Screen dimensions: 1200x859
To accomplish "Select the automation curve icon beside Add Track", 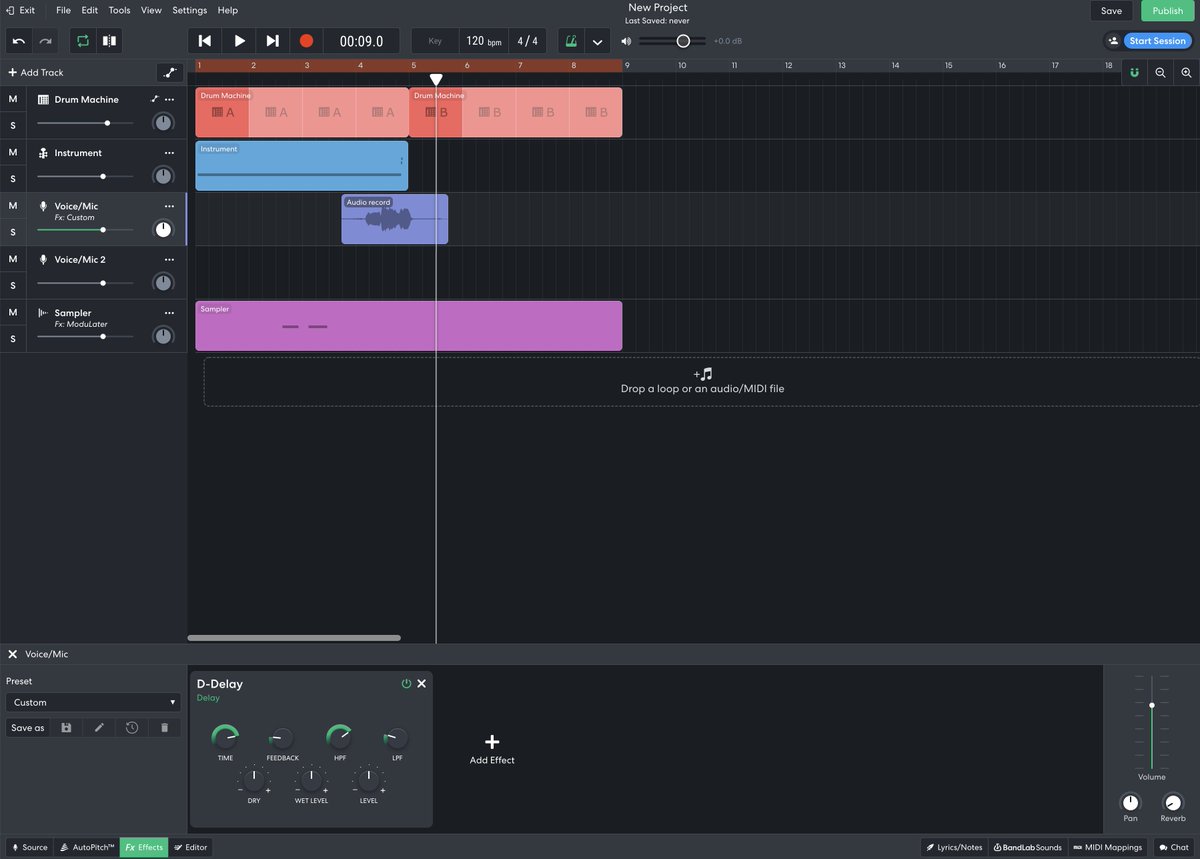I will point(170,72).
